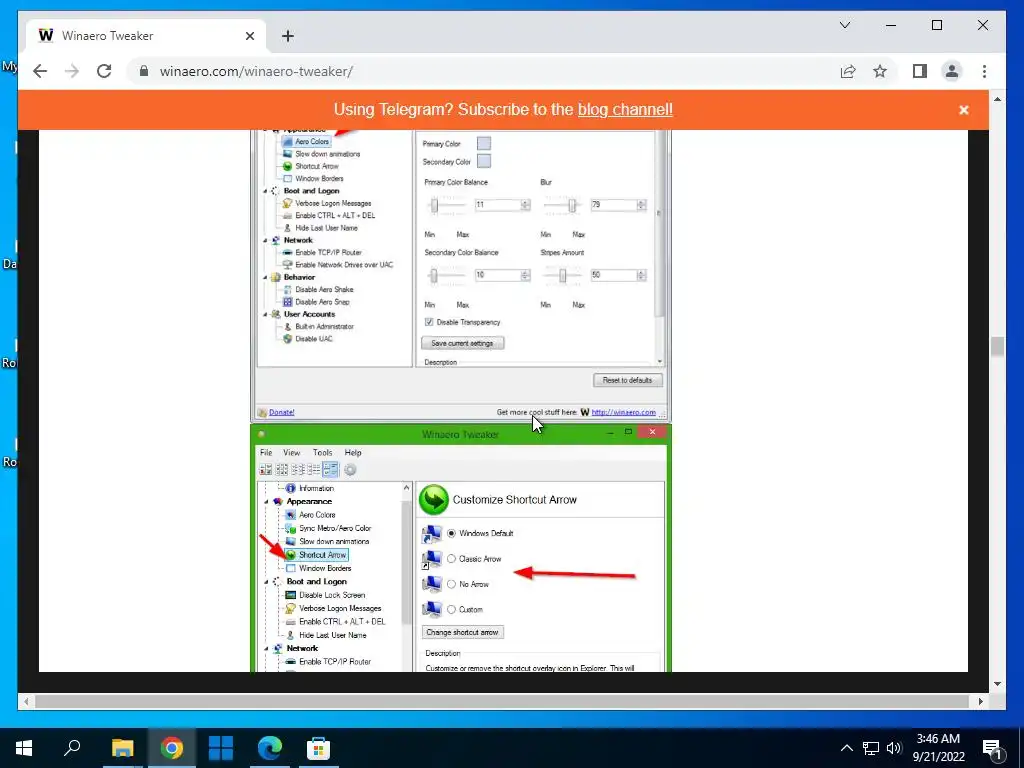Click the Enable Network Drives over UAC icon
The height and width of the screenshot is (768, 1024).
287,264
